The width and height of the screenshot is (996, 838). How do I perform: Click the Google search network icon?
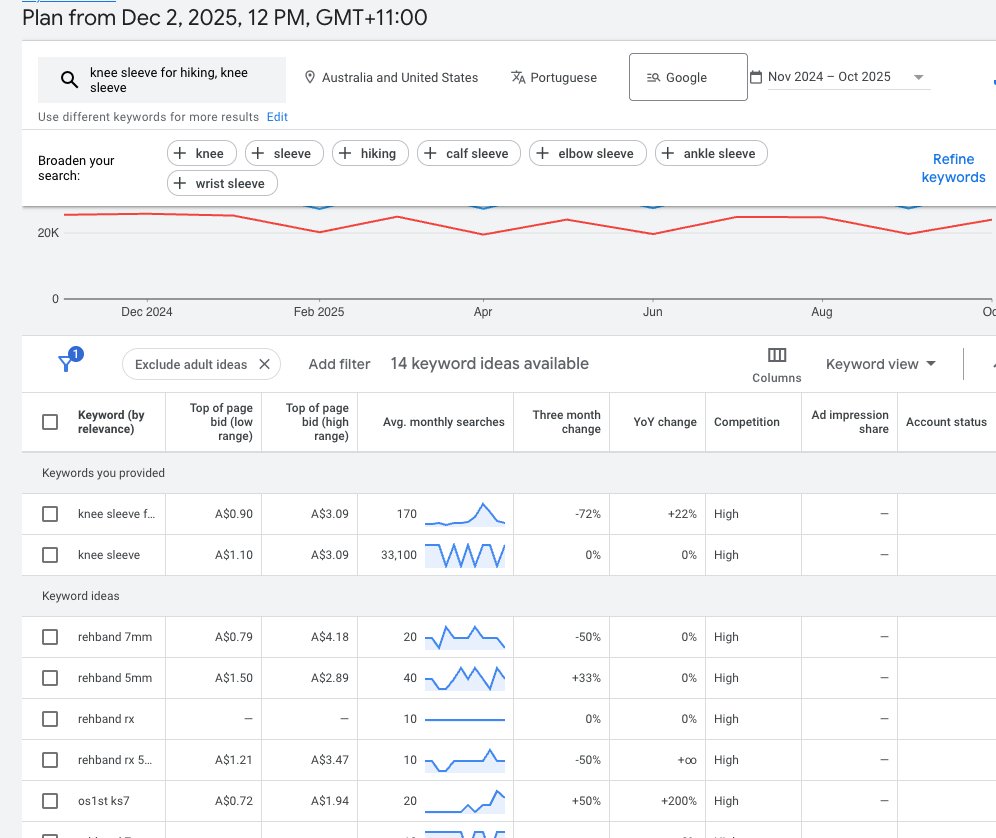(x=653, y=78)
